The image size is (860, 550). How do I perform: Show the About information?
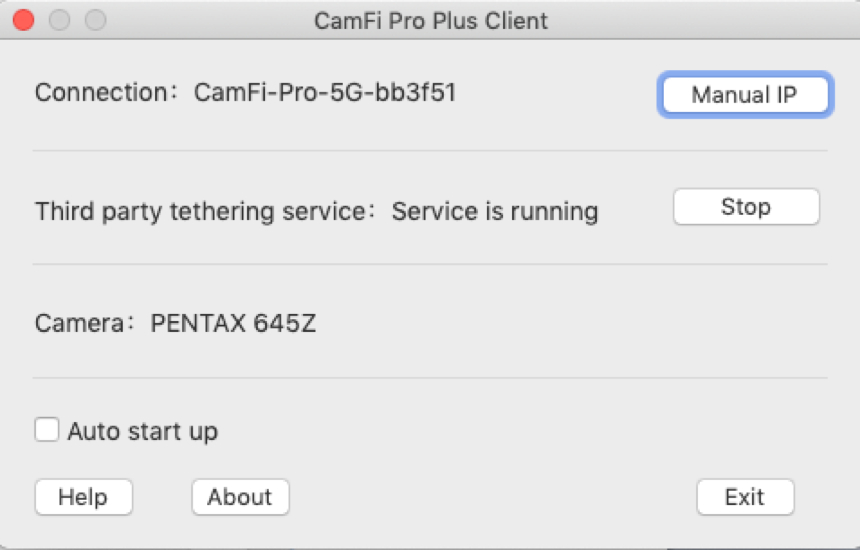point(240,497)
